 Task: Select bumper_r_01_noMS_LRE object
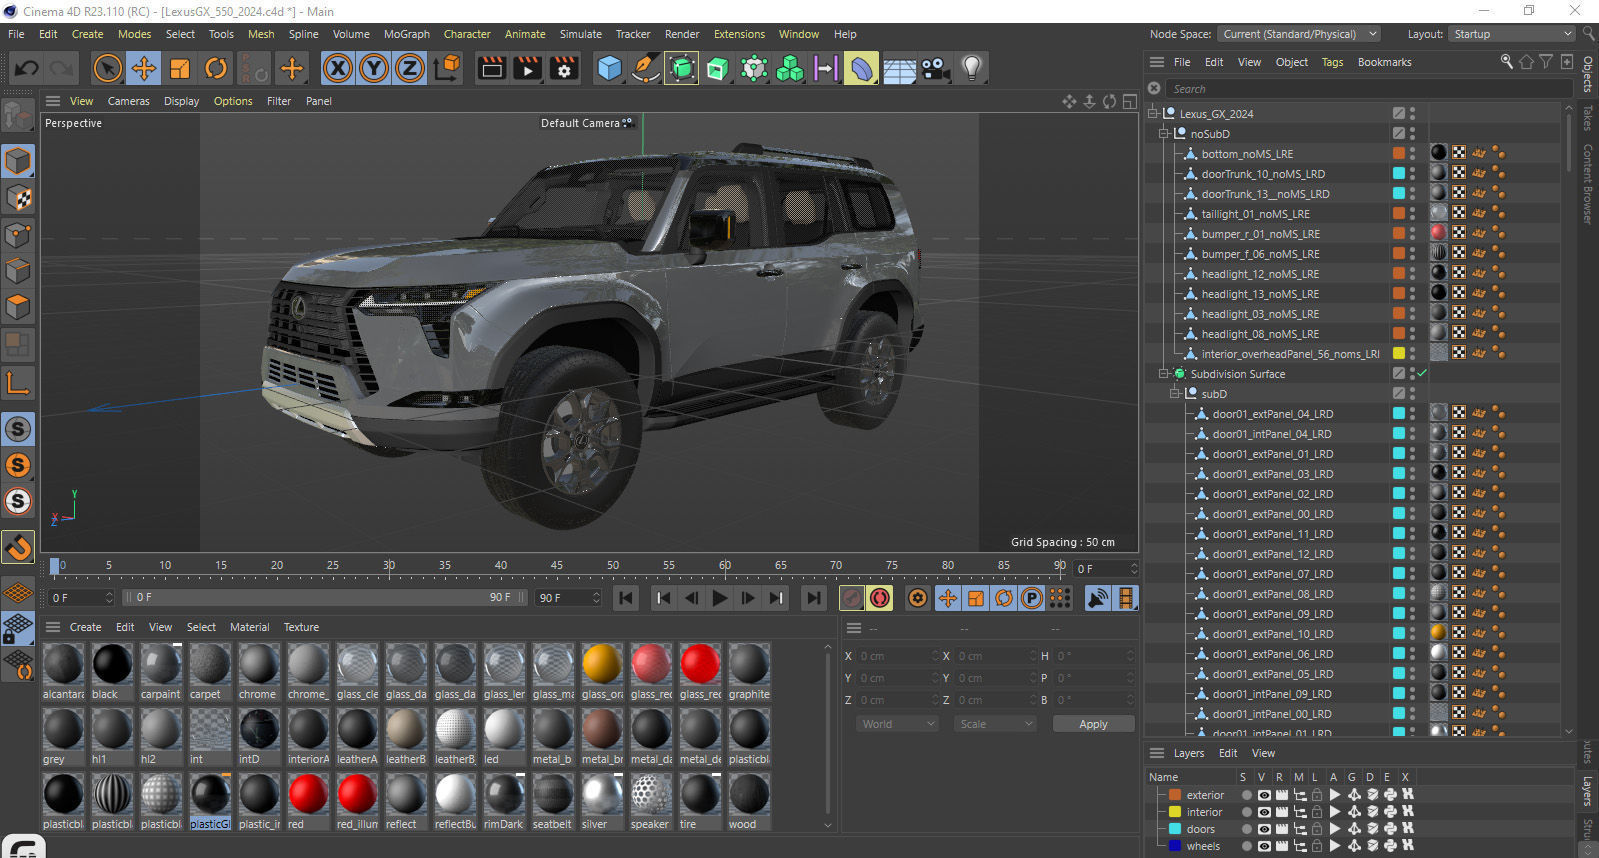pyautogui.click(x=1260, y=234)
